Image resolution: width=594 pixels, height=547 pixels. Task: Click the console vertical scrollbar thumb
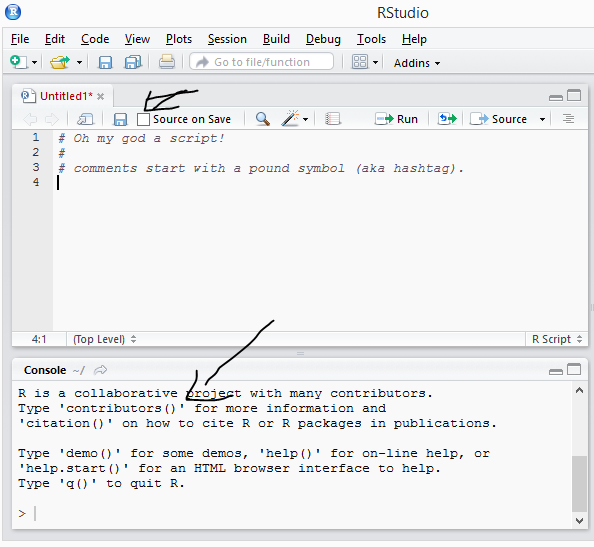[579, 484]
